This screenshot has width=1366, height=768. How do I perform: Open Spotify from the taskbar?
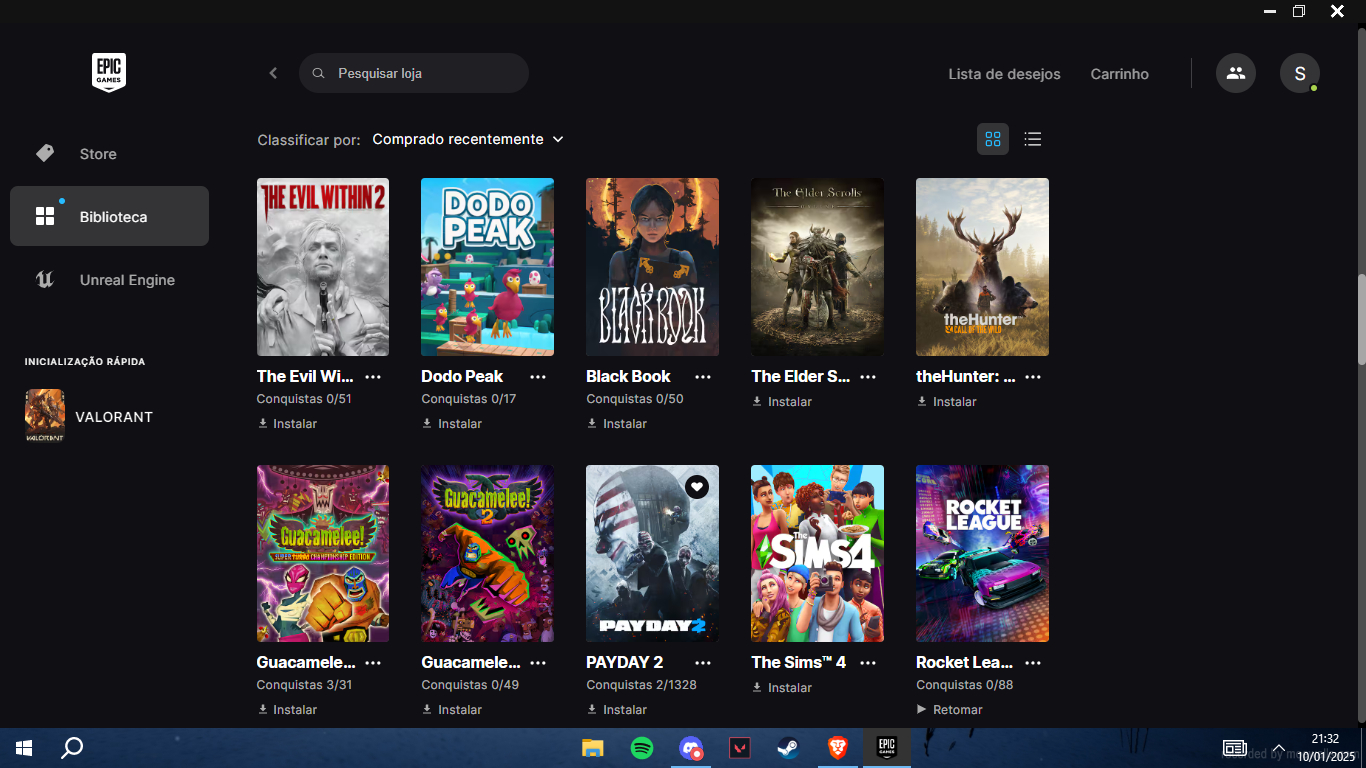click(642, 748)
